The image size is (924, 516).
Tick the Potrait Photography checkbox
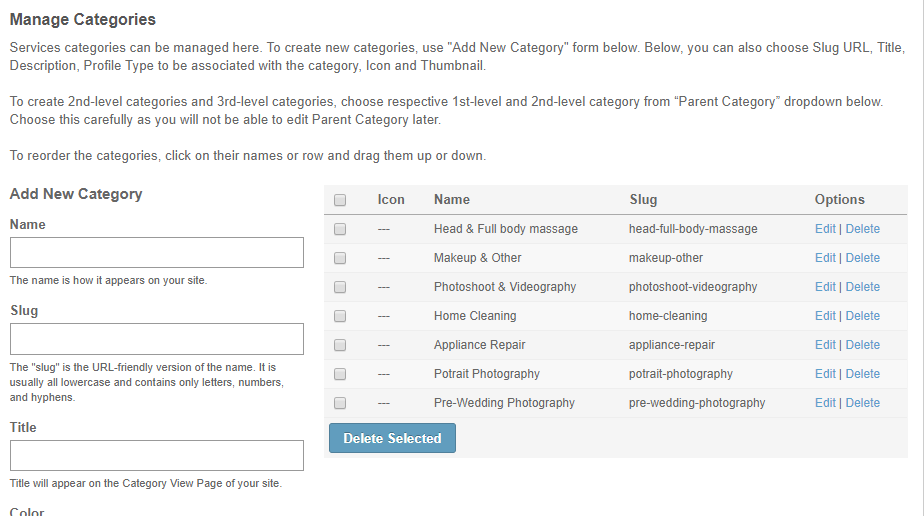[340, 374]
